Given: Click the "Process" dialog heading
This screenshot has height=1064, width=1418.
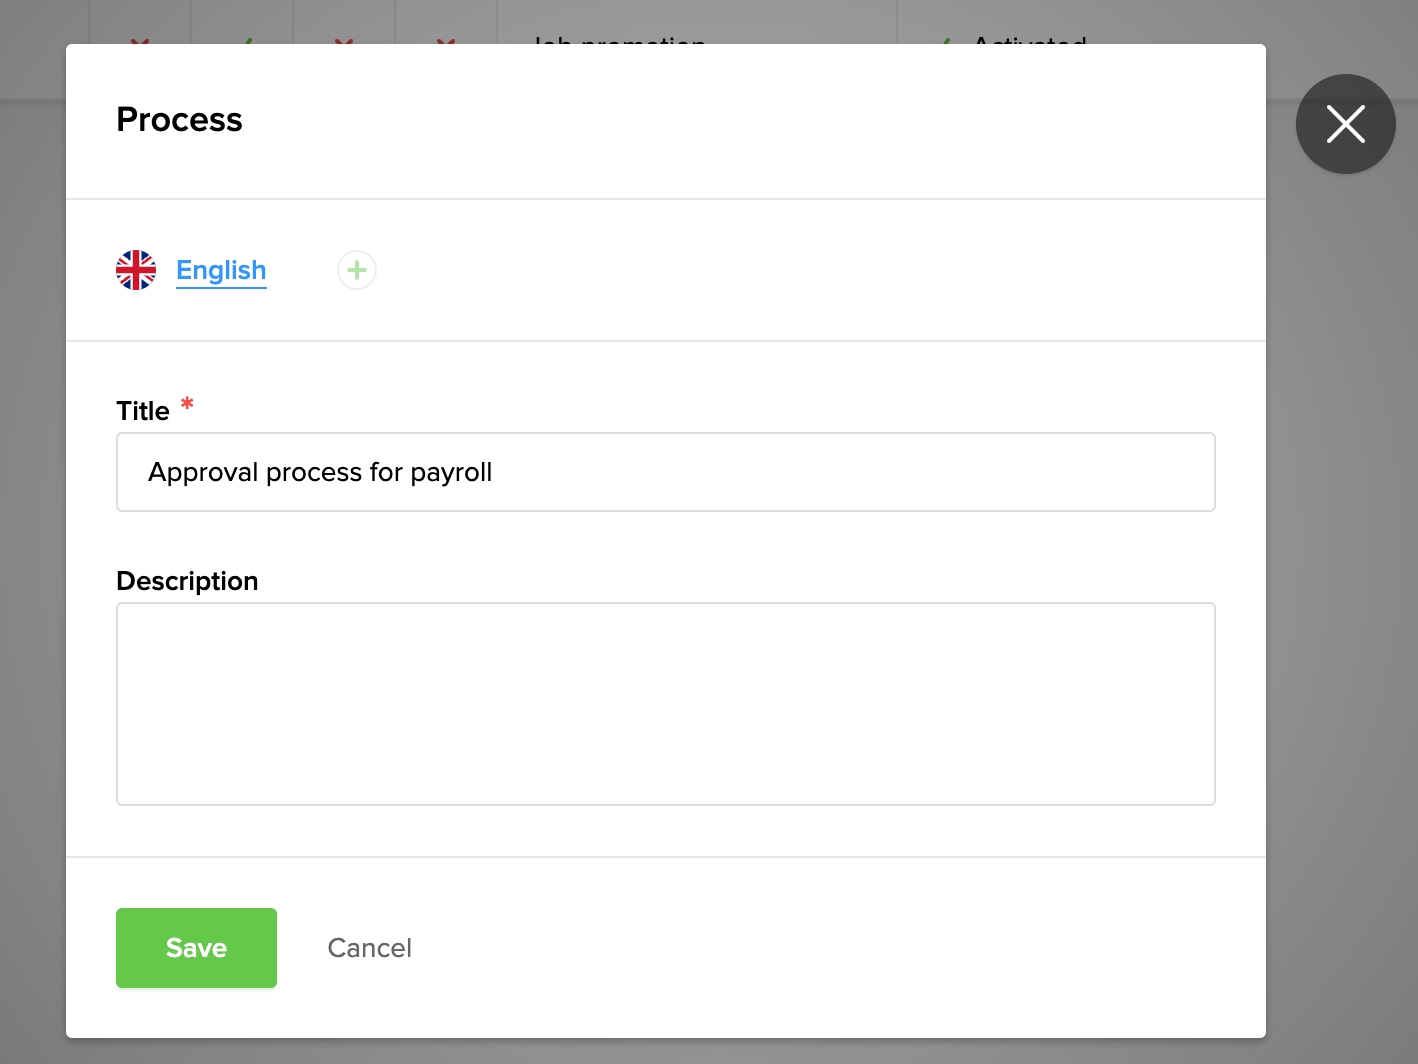Looking at the screenshot, I should point(179,120).
